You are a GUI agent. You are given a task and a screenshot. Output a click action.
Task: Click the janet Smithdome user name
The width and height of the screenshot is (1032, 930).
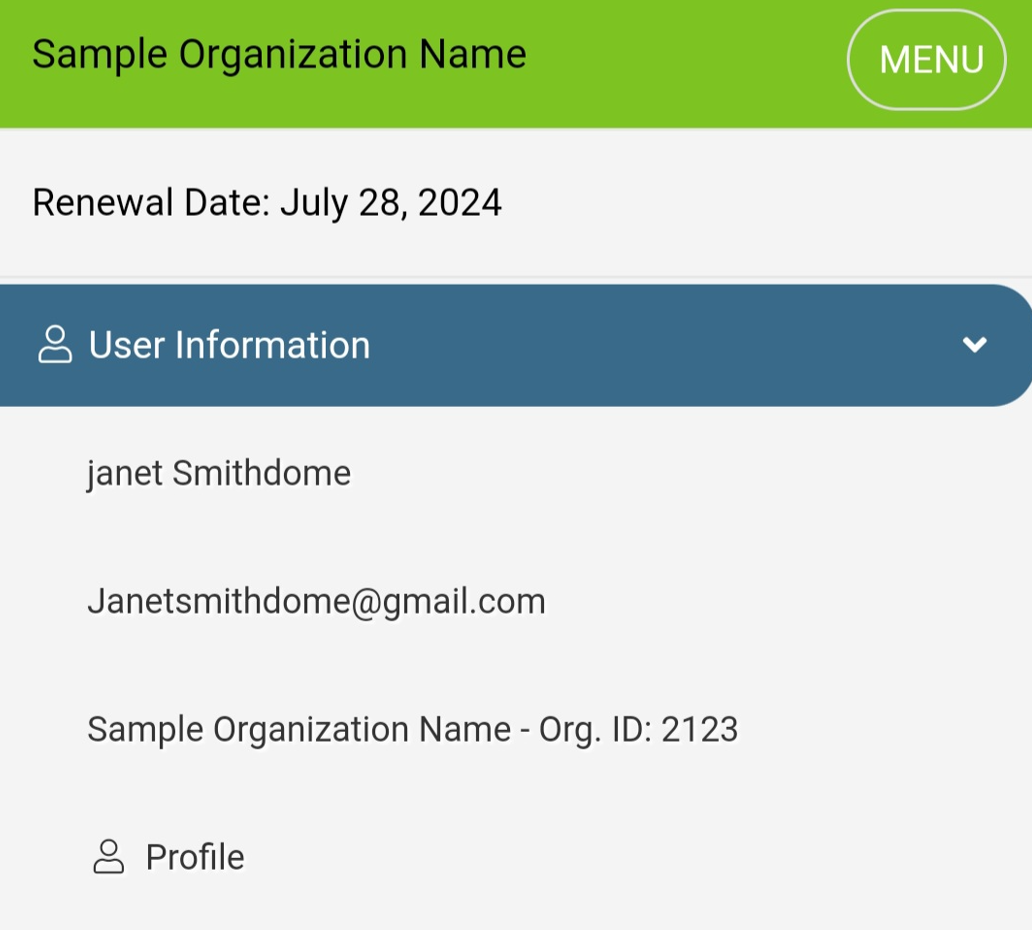coord(219,473)
